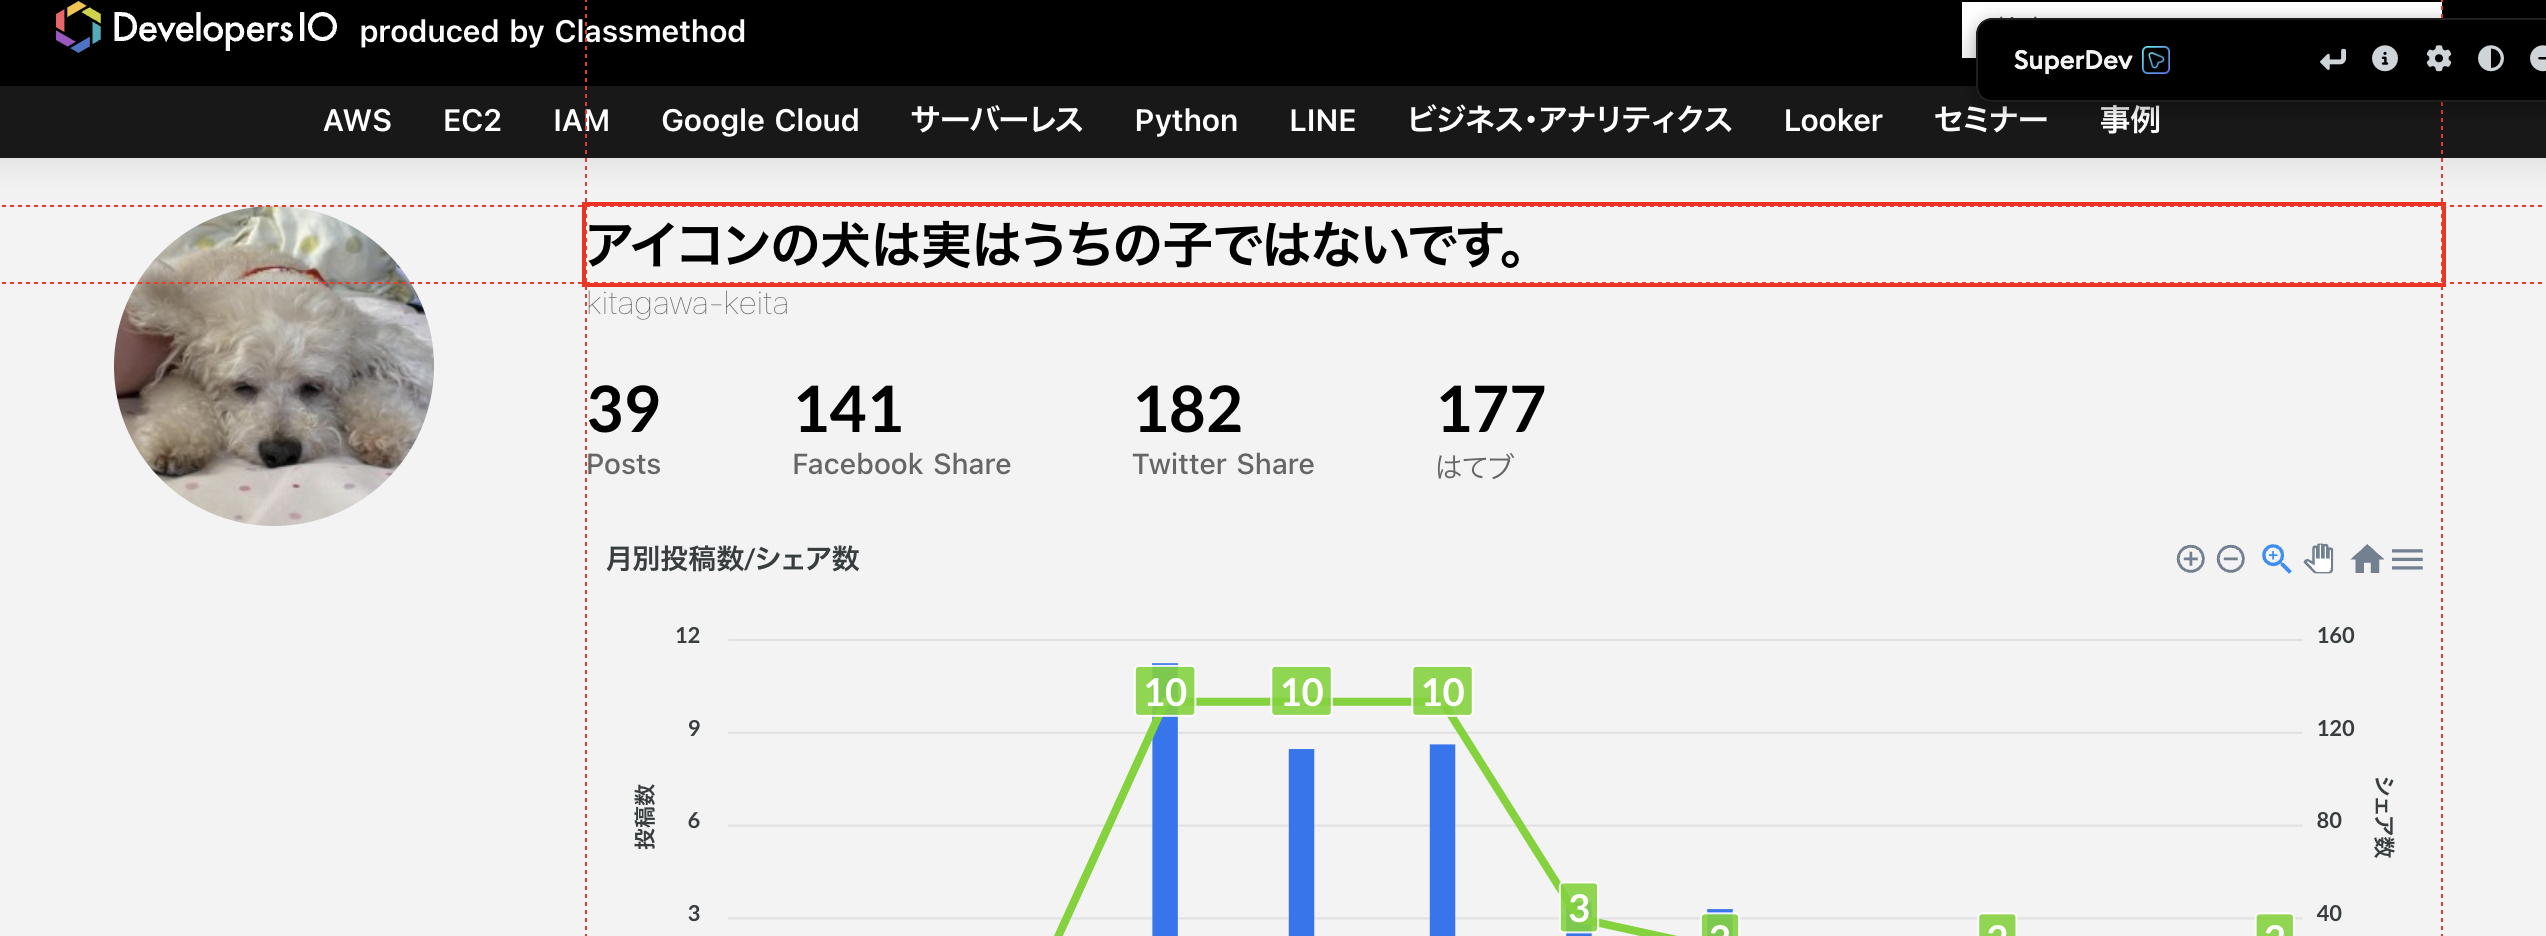Click the 141 Facebook Share stat
2546x936 pixels.
(901, 430)
